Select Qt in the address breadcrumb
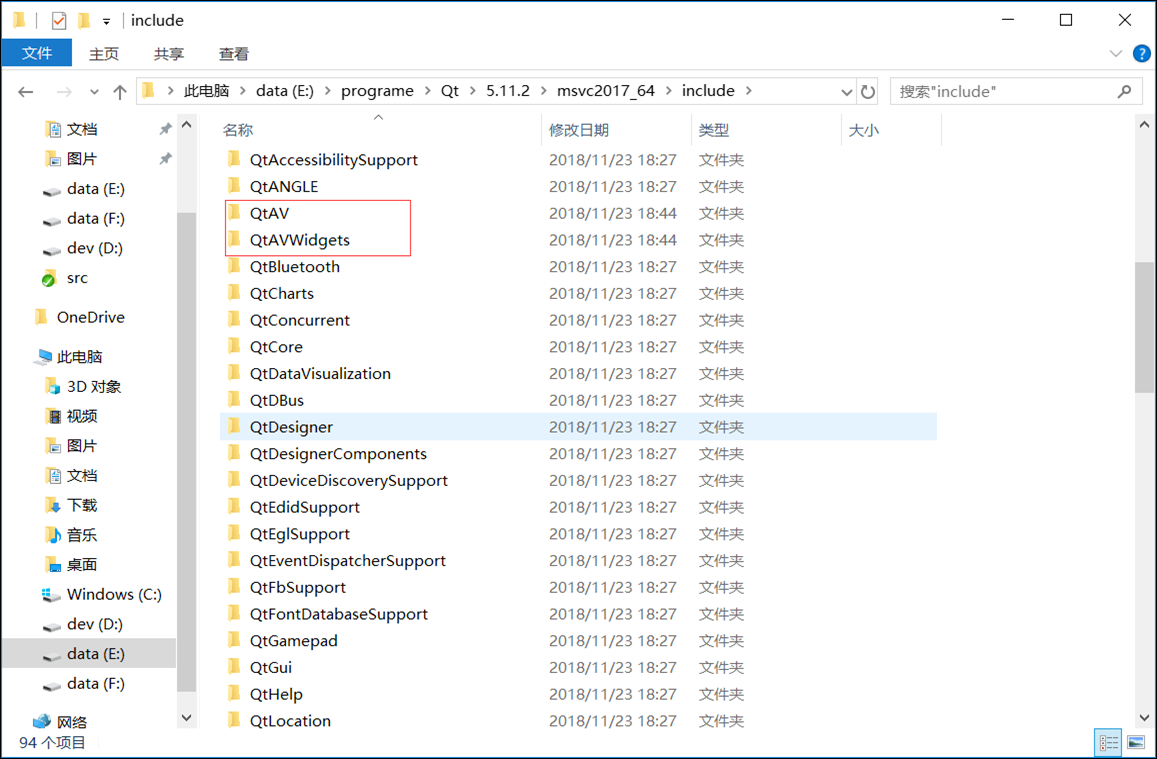1157x759 pixels. point(449,91)
